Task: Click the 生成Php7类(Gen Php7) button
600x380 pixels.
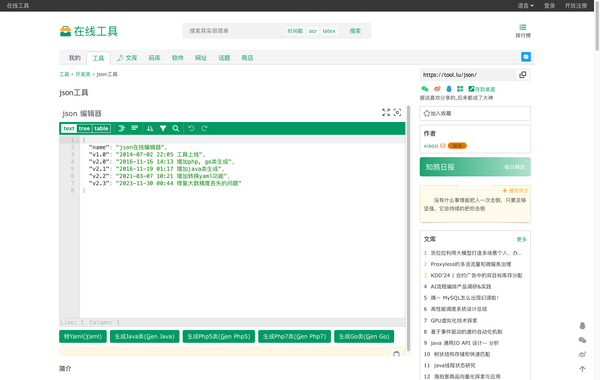Action: tap(294, 336)
